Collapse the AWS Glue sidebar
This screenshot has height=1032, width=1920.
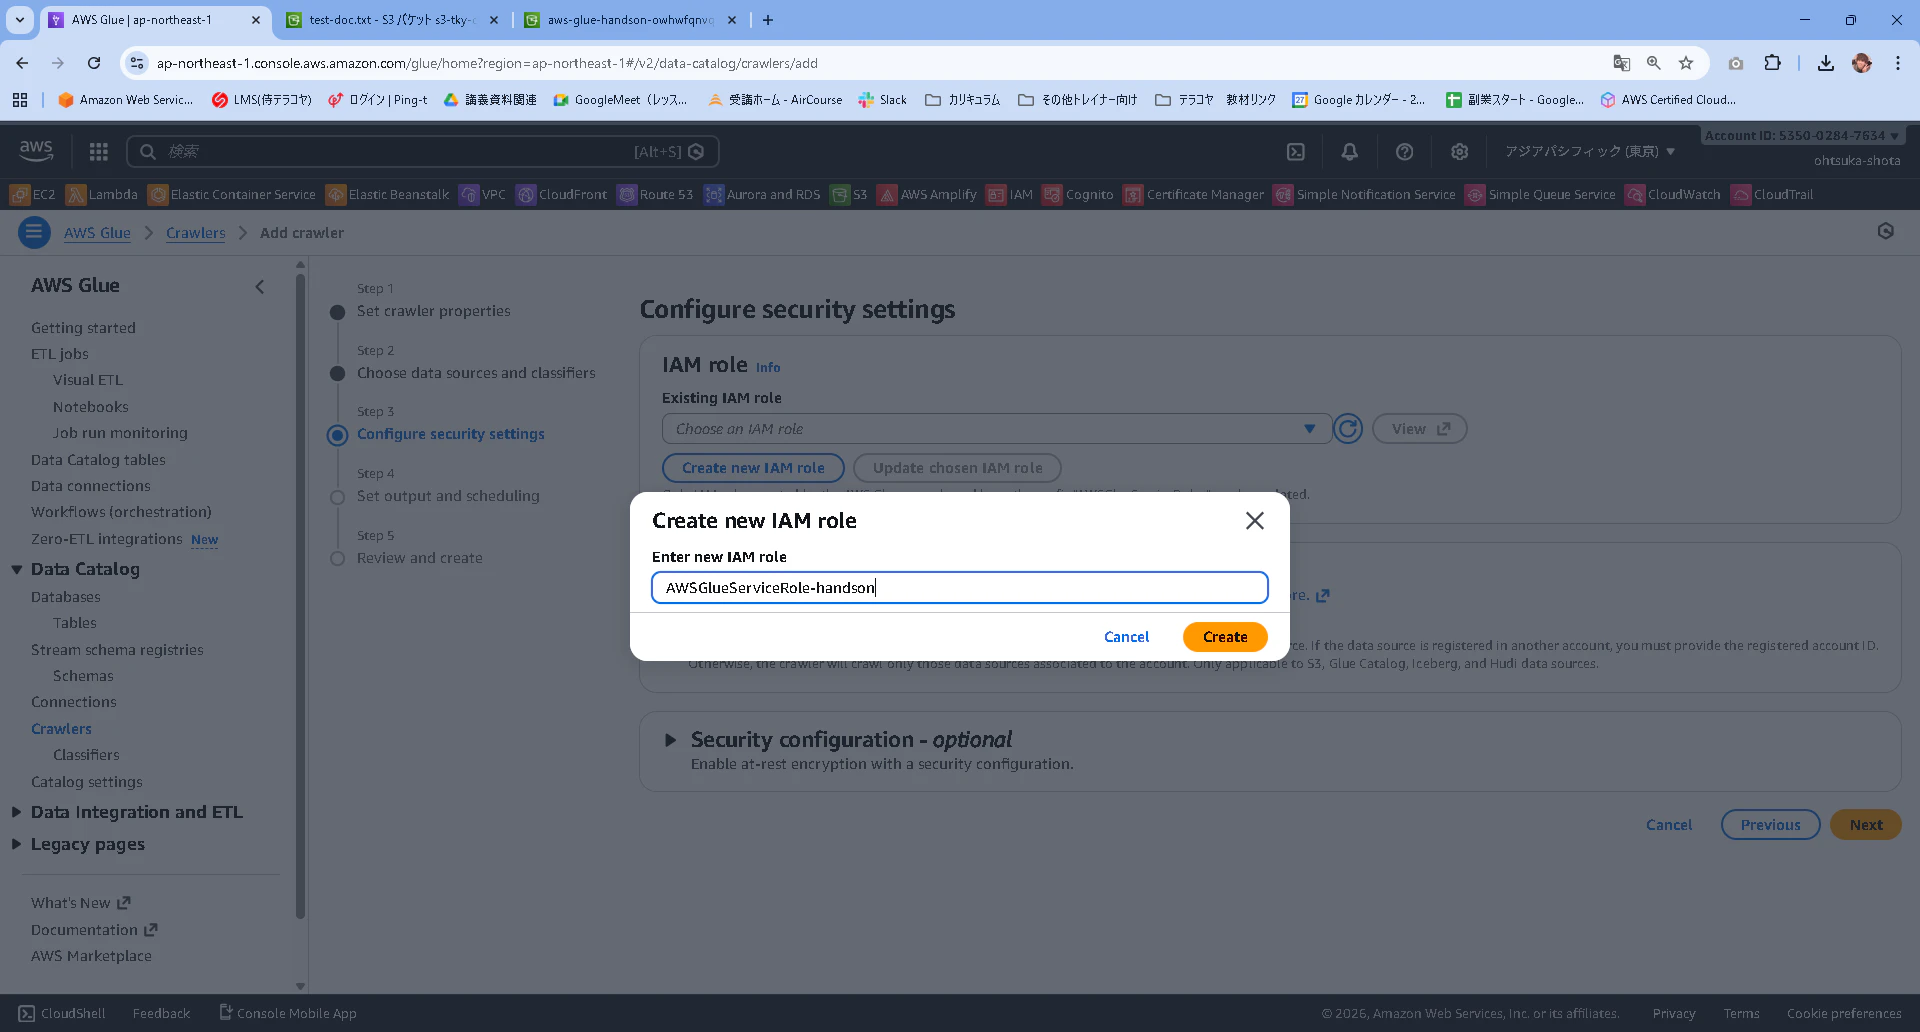pyautogui.click(x=260, y=287)
